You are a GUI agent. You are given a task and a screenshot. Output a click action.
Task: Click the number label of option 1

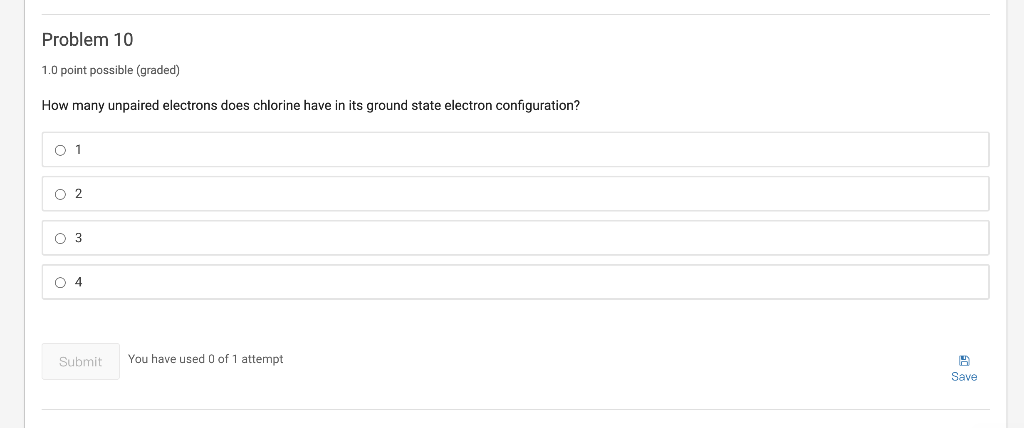pyautogui.click(x=78, y=150)
